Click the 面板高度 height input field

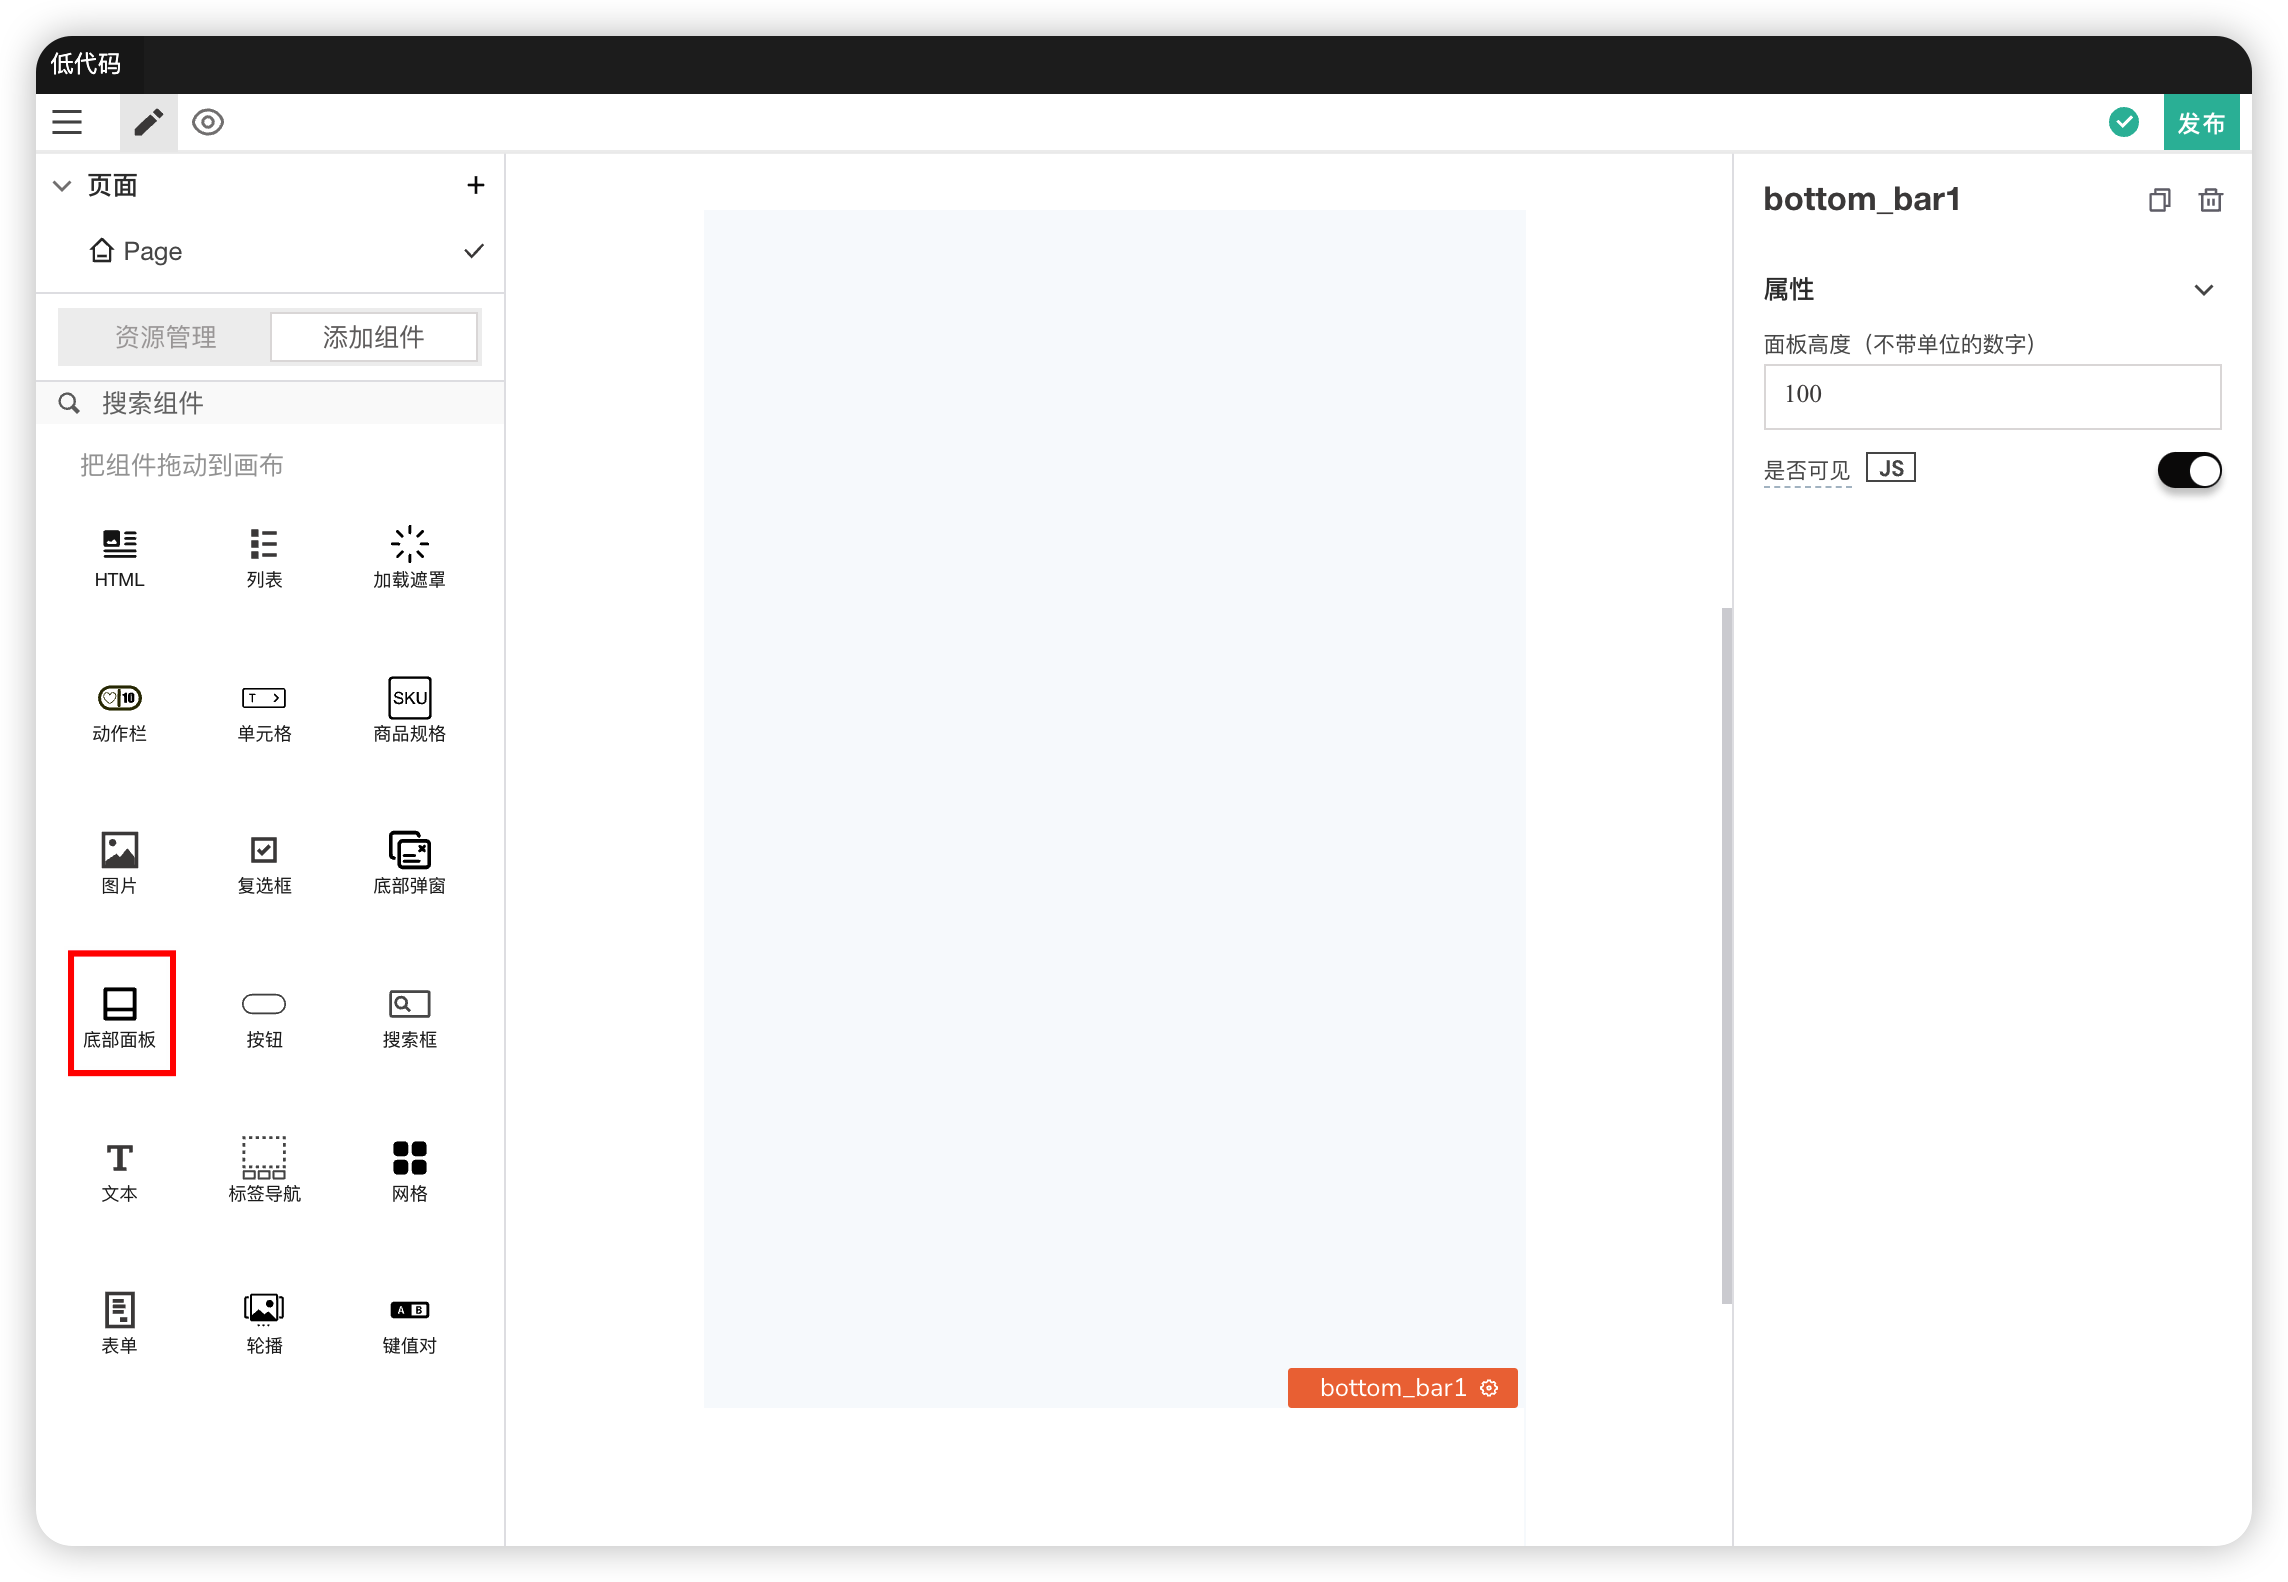1991,396
